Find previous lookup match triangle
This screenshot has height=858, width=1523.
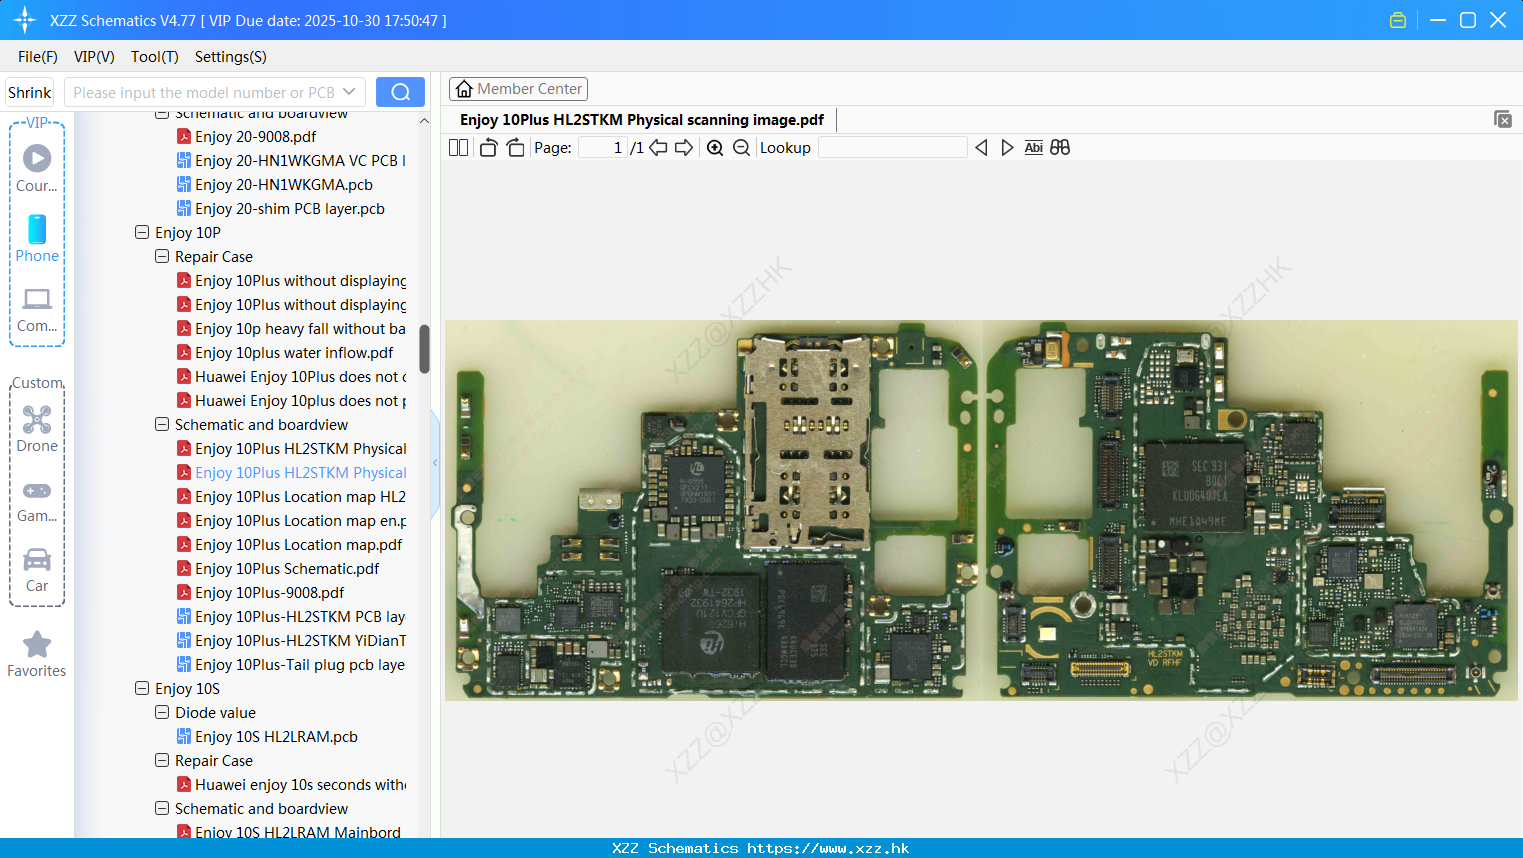(x=981, y=148)
